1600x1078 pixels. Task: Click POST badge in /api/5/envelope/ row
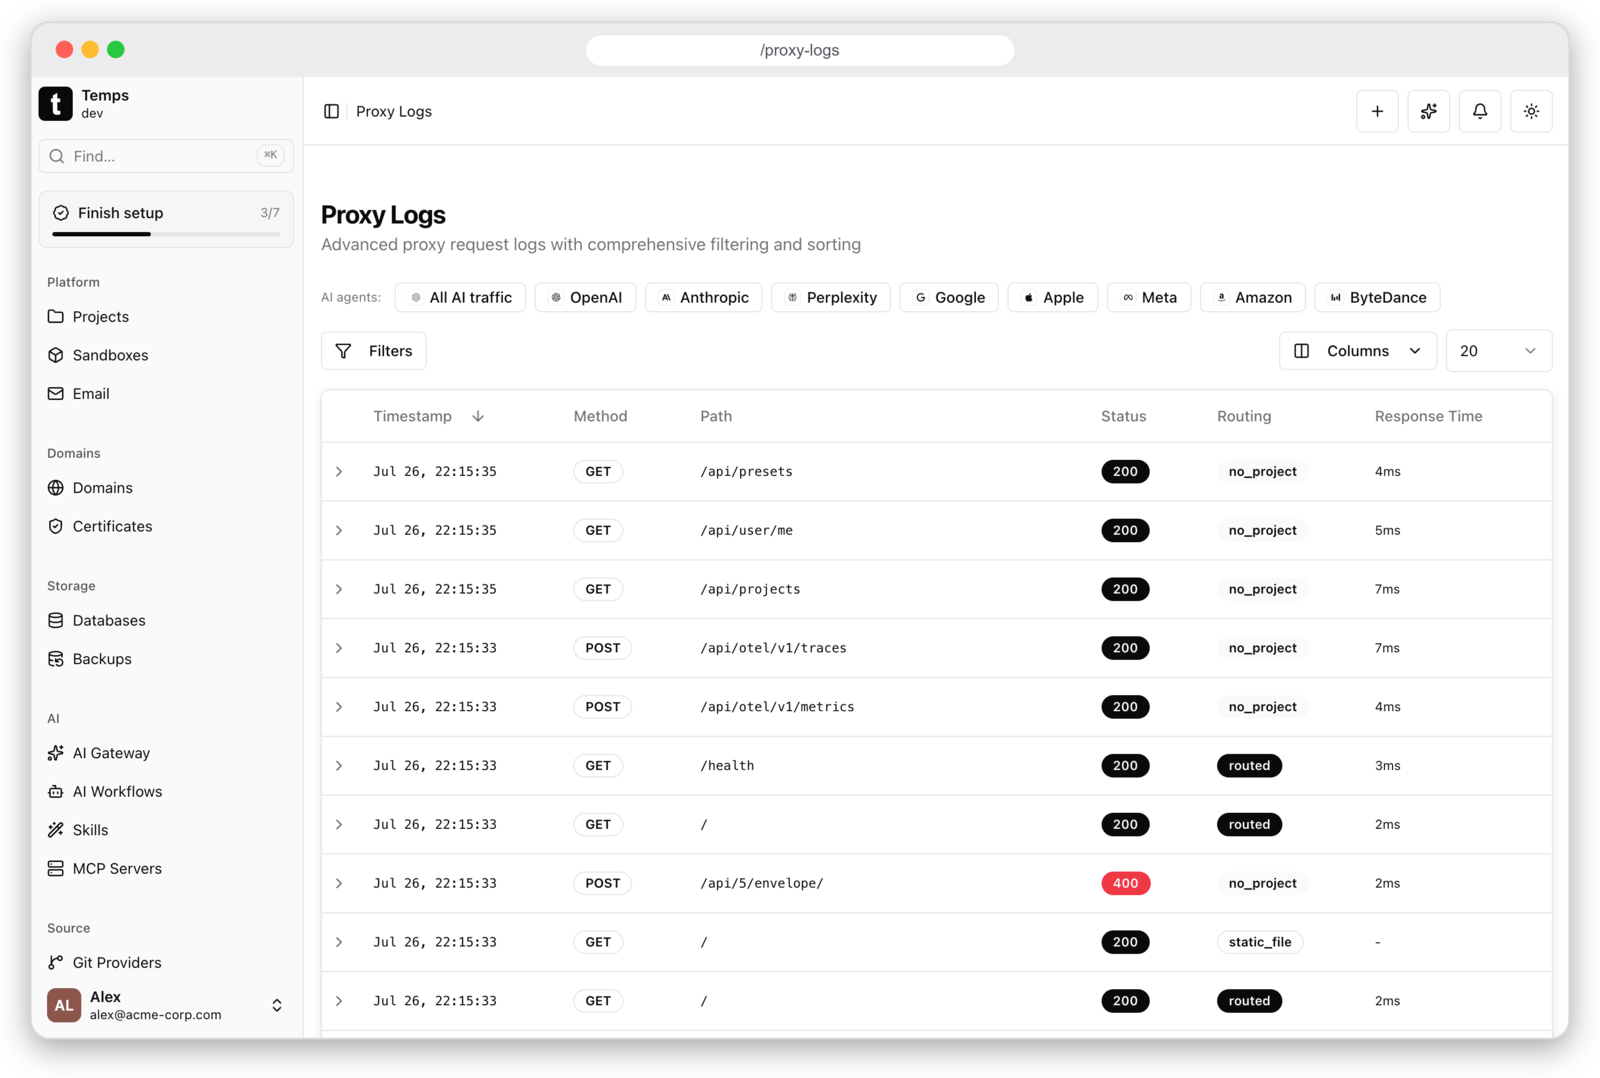tap(602, 883)
